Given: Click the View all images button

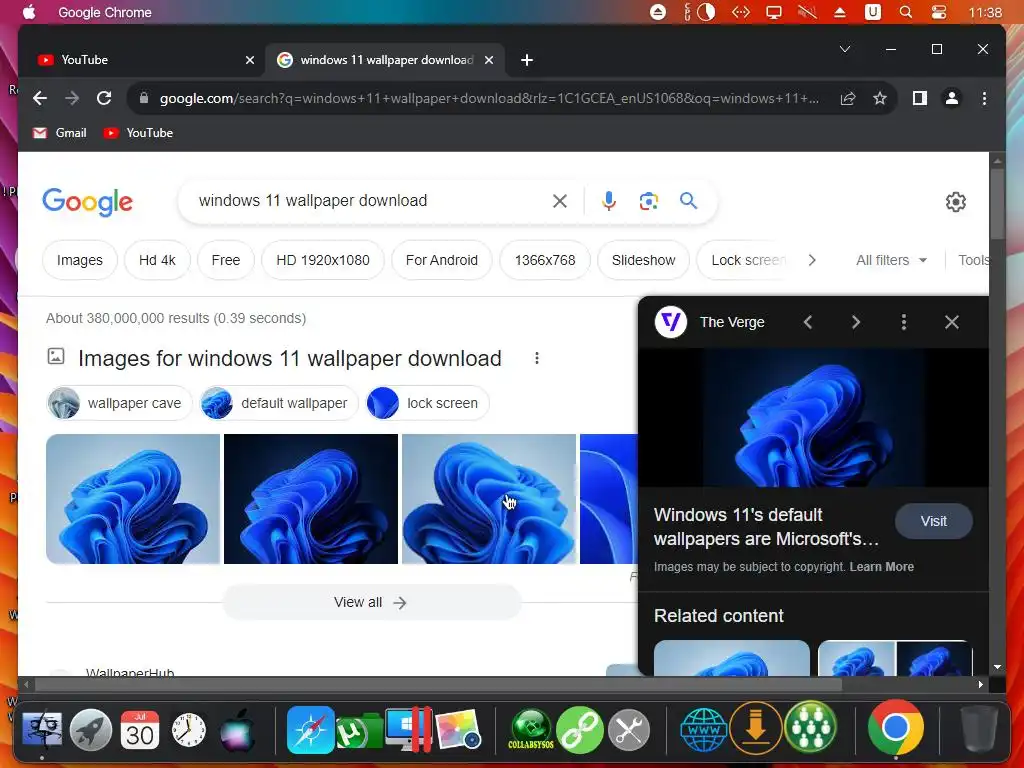Looking at the screenshot, I should tap(372, 602).
